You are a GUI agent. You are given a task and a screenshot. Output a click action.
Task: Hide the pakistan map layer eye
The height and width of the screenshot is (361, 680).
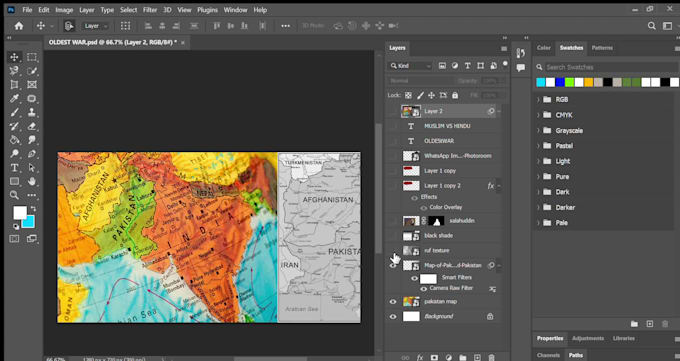(x=393, y=302)
